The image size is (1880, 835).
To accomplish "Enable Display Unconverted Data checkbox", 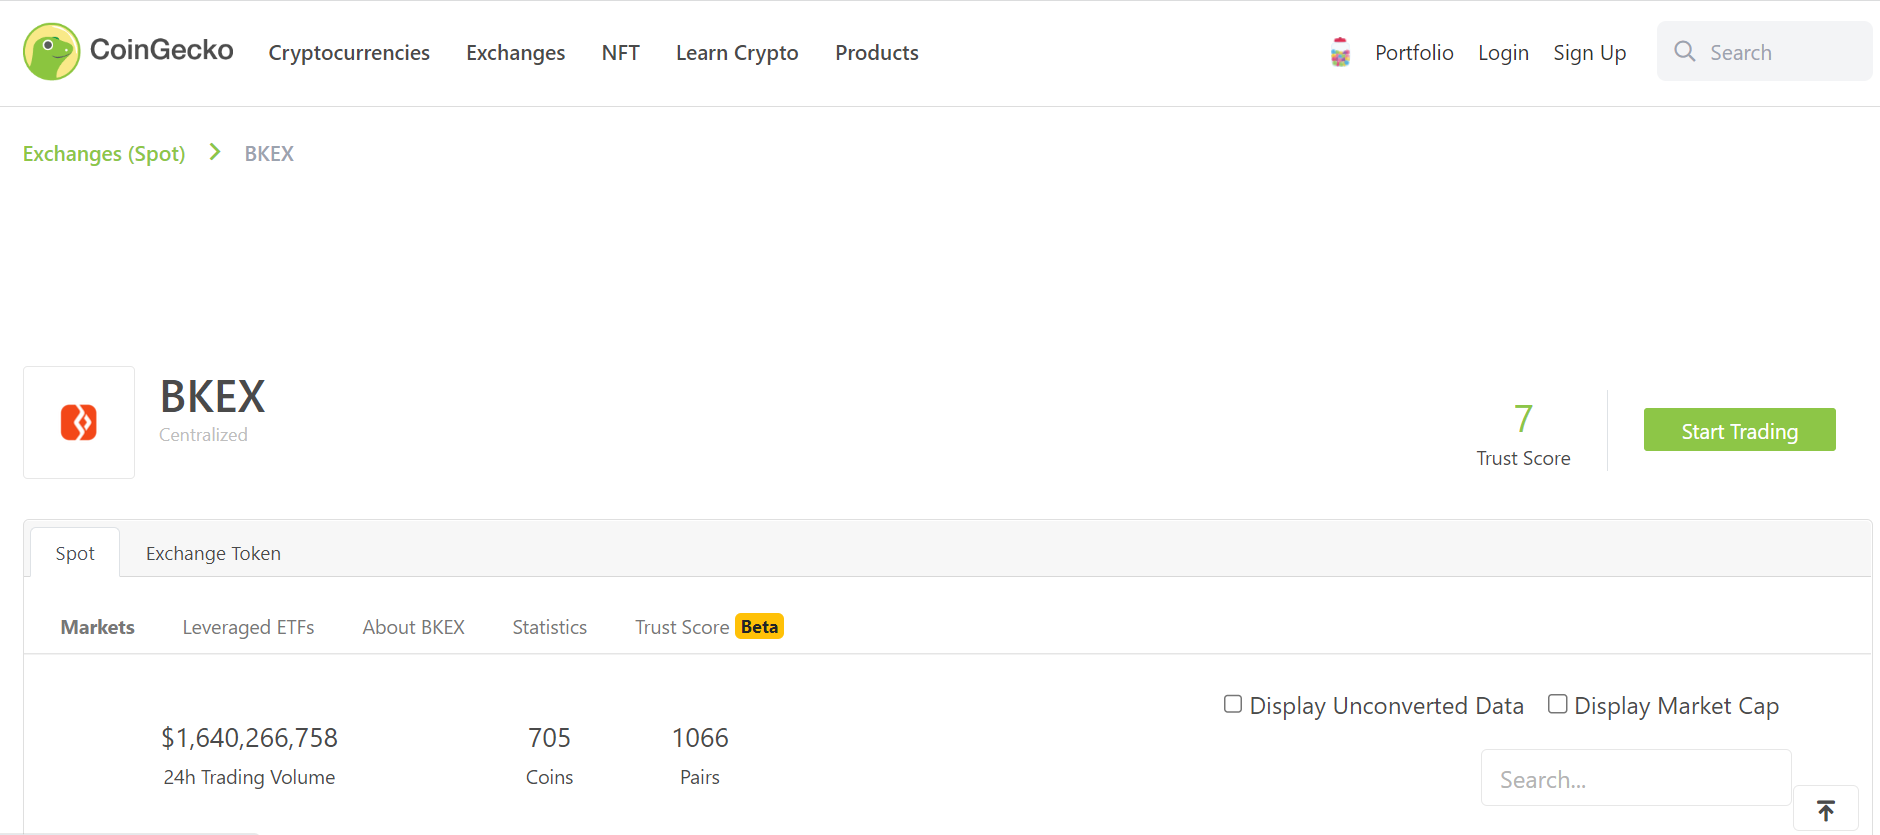I will click(x=1233, y=704).
